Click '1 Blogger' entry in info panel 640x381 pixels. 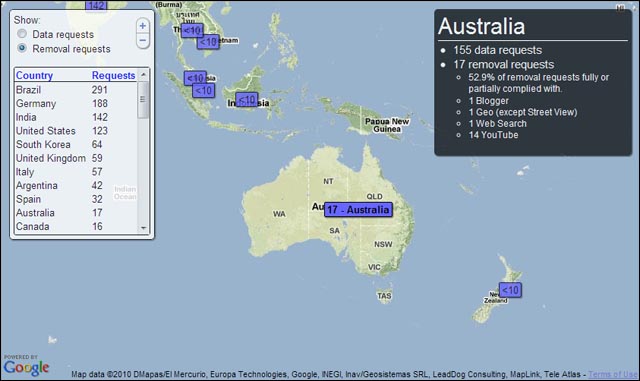pos(489,100)
